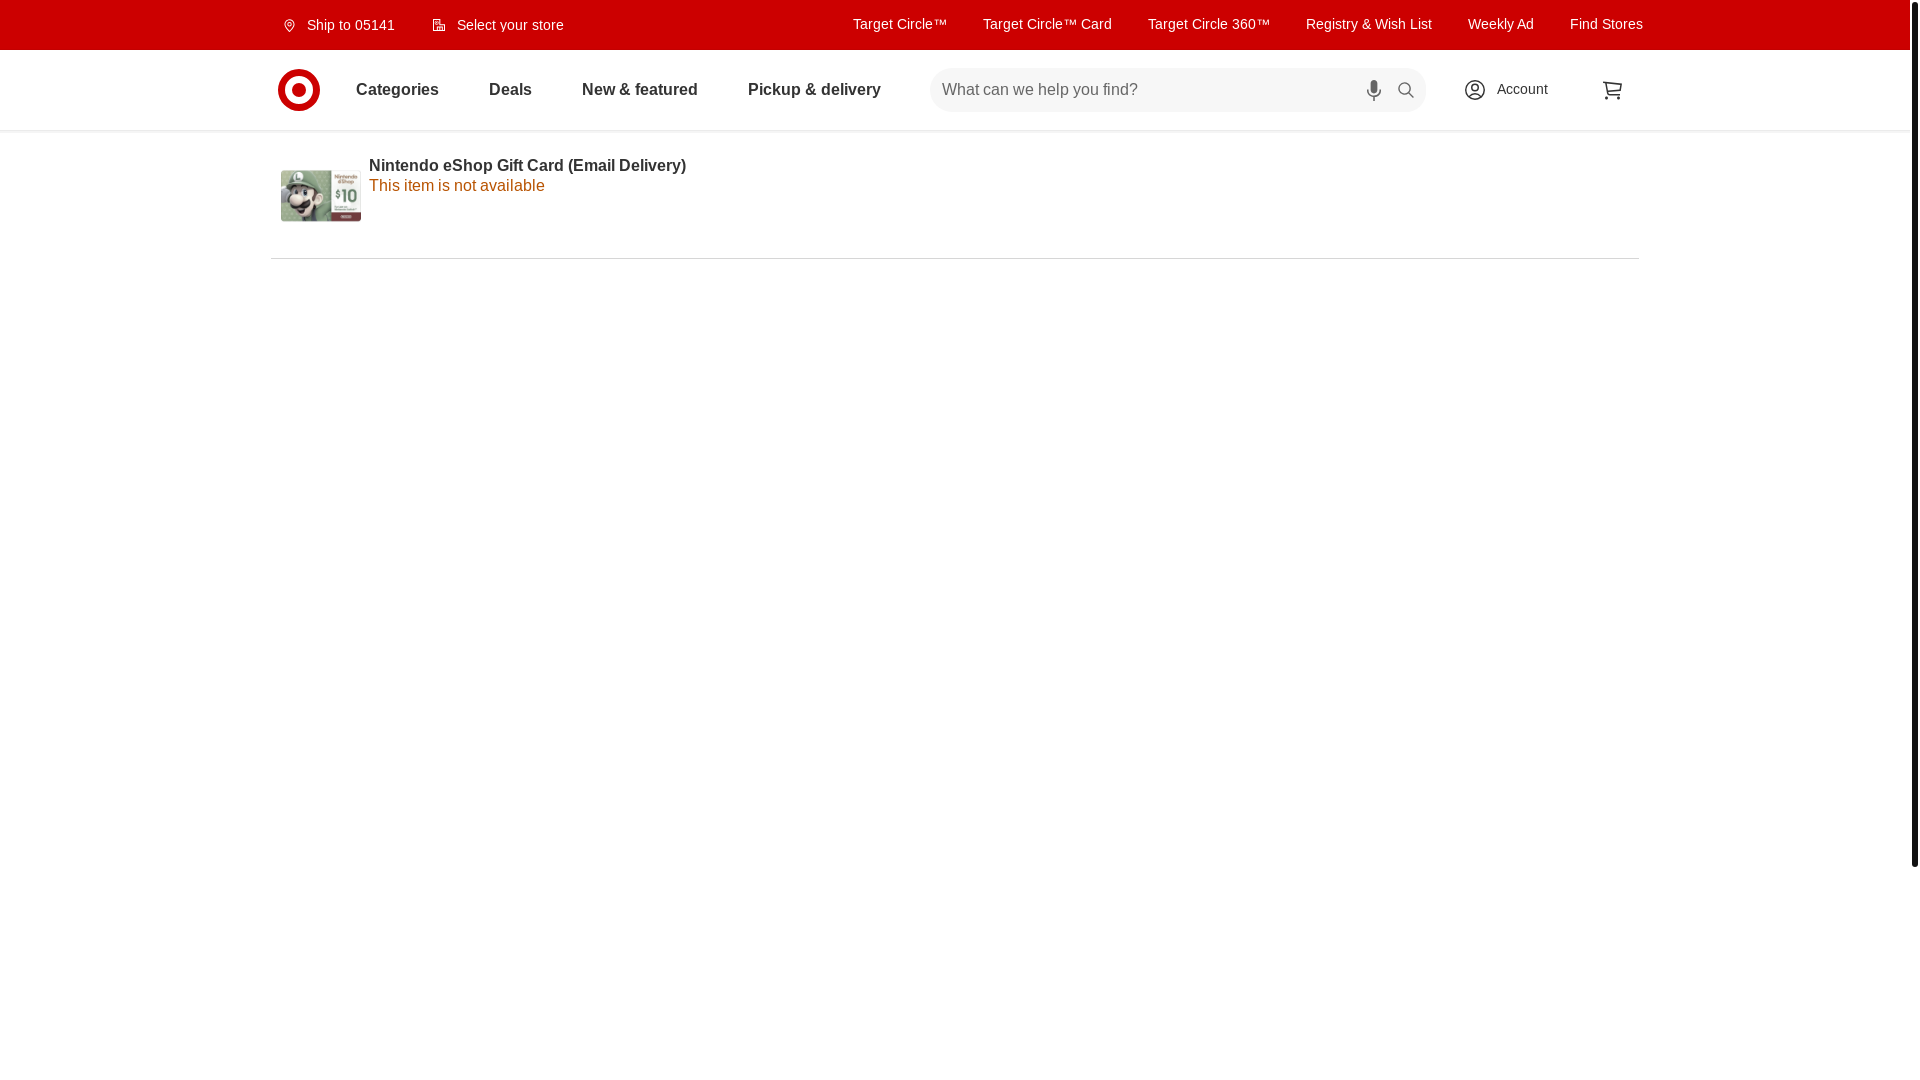Click the location pin icon
This screenshot has width=1920, height=1080.
pyautogui.click(x=290, y=26)
